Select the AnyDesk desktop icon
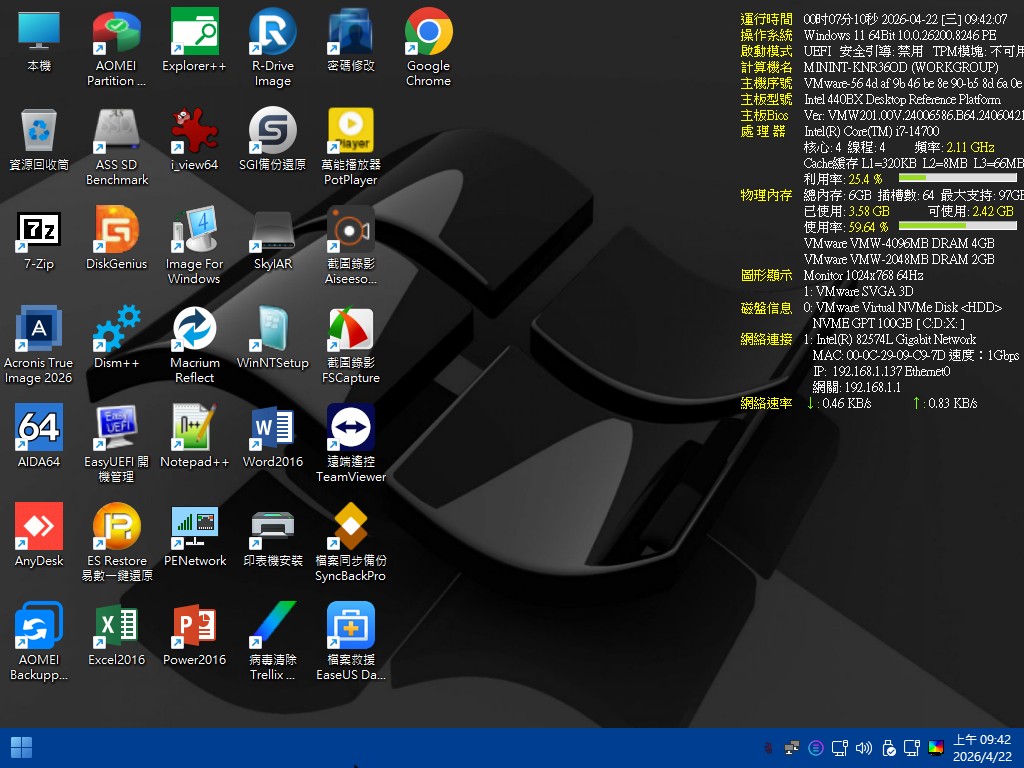1024x768 pixels. (x=39, y=527)
